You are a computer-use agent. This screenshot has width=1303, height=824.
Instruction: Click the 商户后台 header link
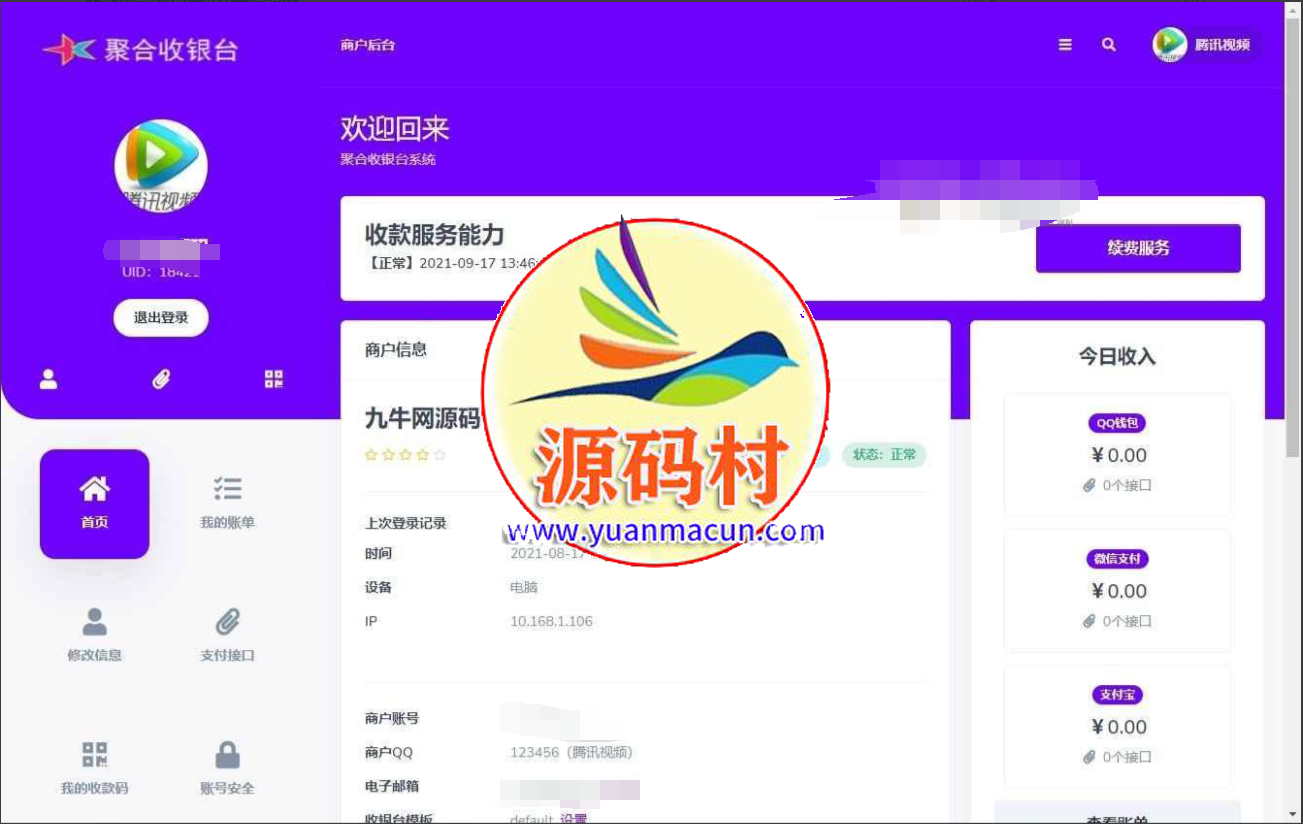click(367, 45)
